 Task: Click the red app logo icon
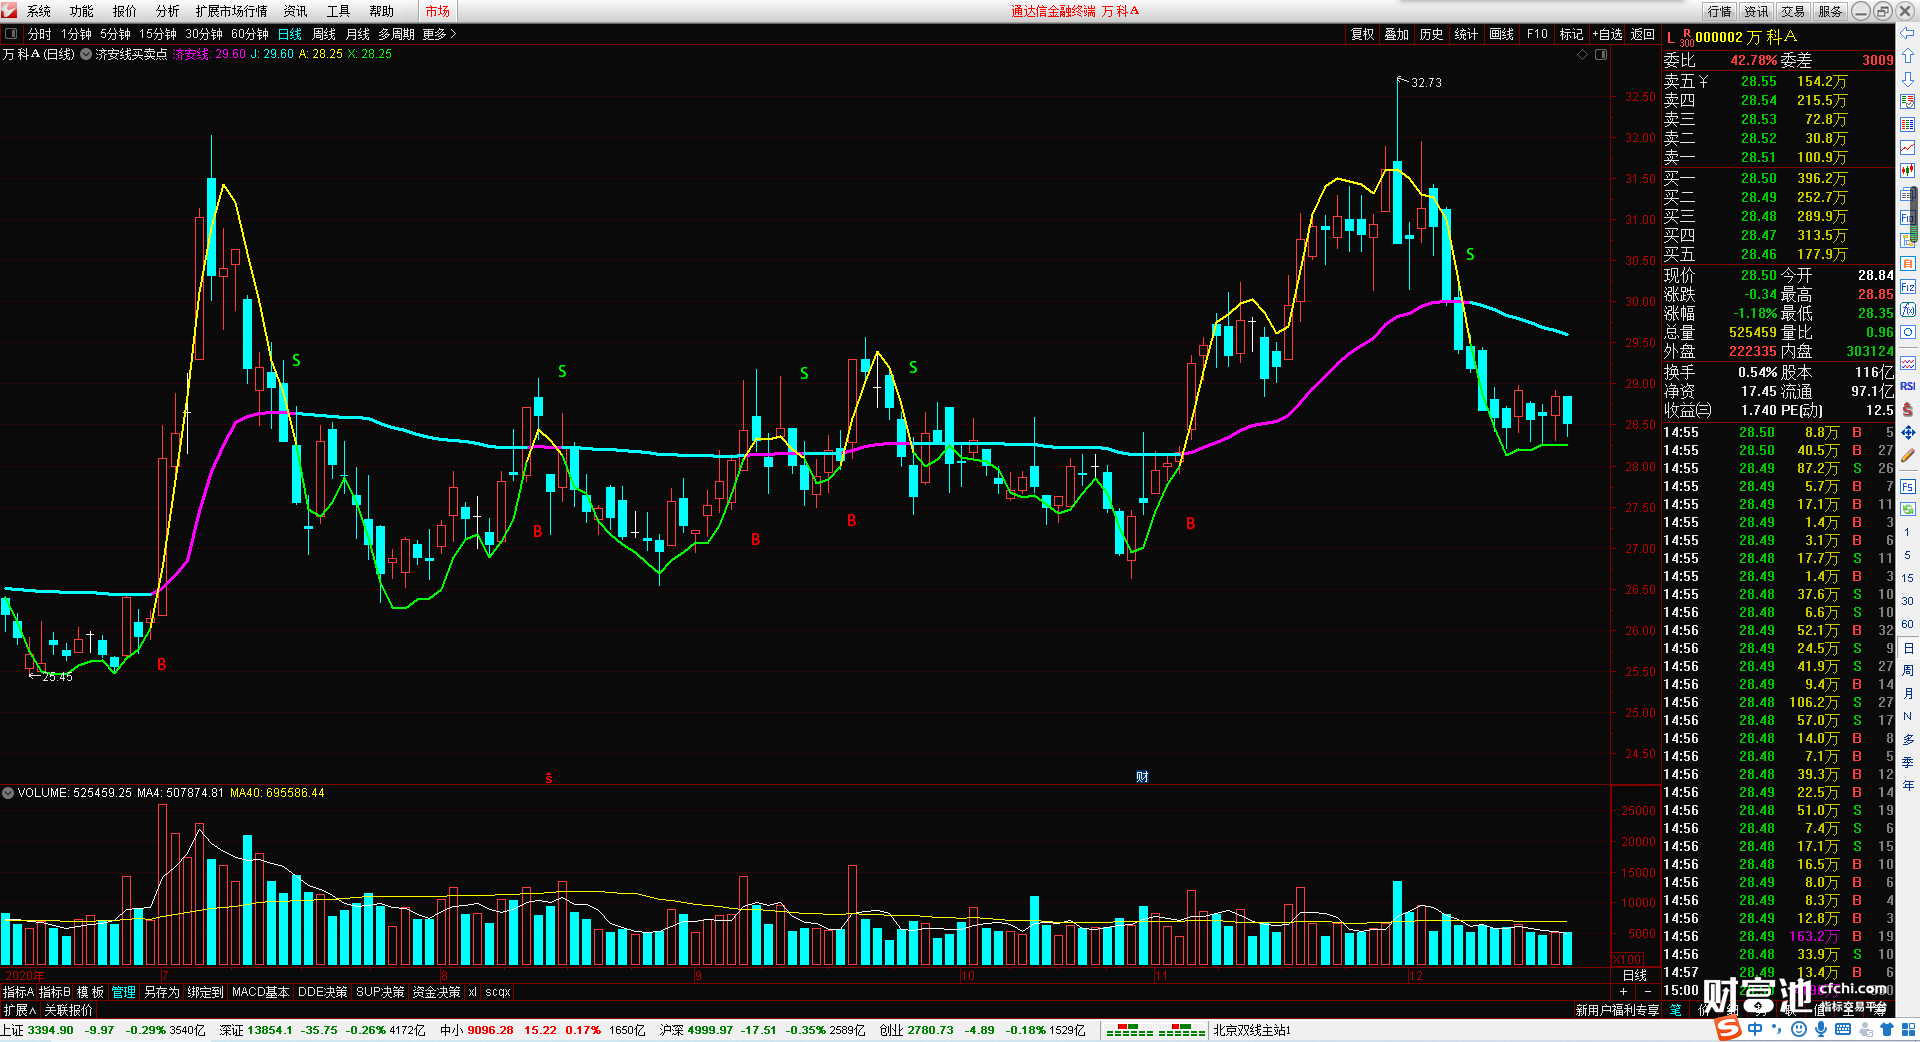point(9,11)
